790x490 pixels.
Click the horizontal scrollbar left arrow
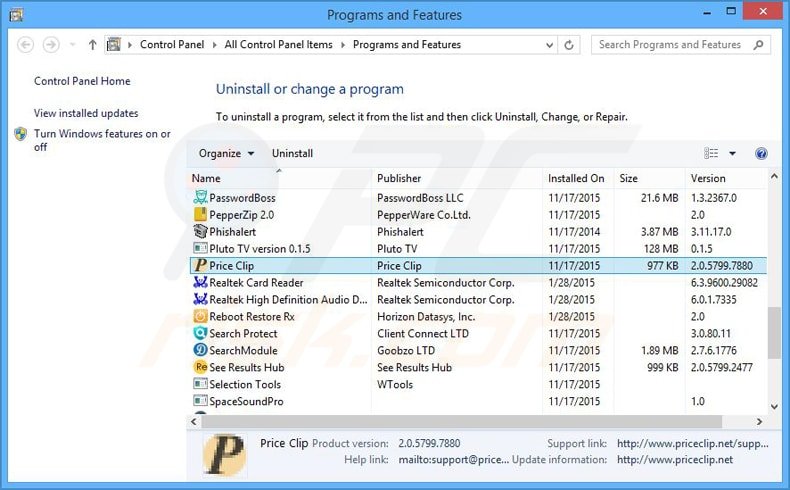(x=194, y=422)
